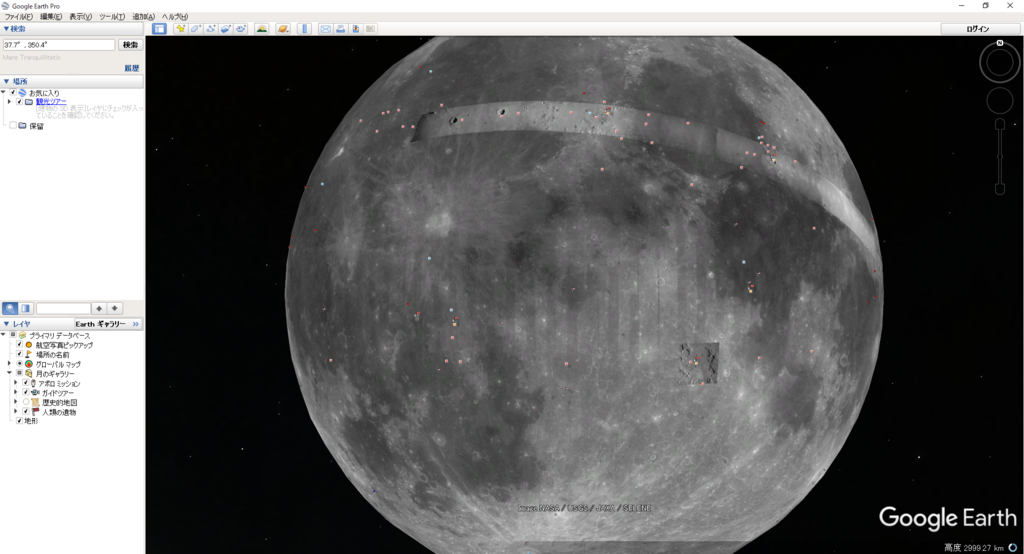1024x554 pixels.
Task: Open the 表示(V) menu
Action: pos(80,17)
